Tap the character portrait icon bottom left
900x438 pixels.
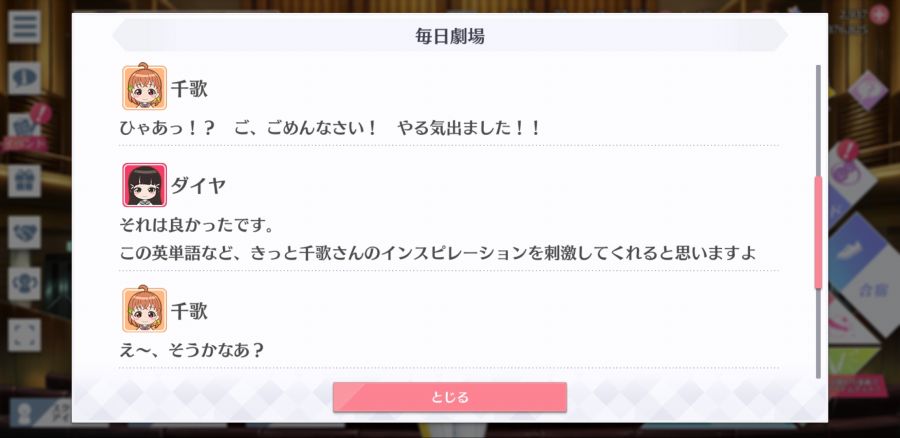pos(24,414)
